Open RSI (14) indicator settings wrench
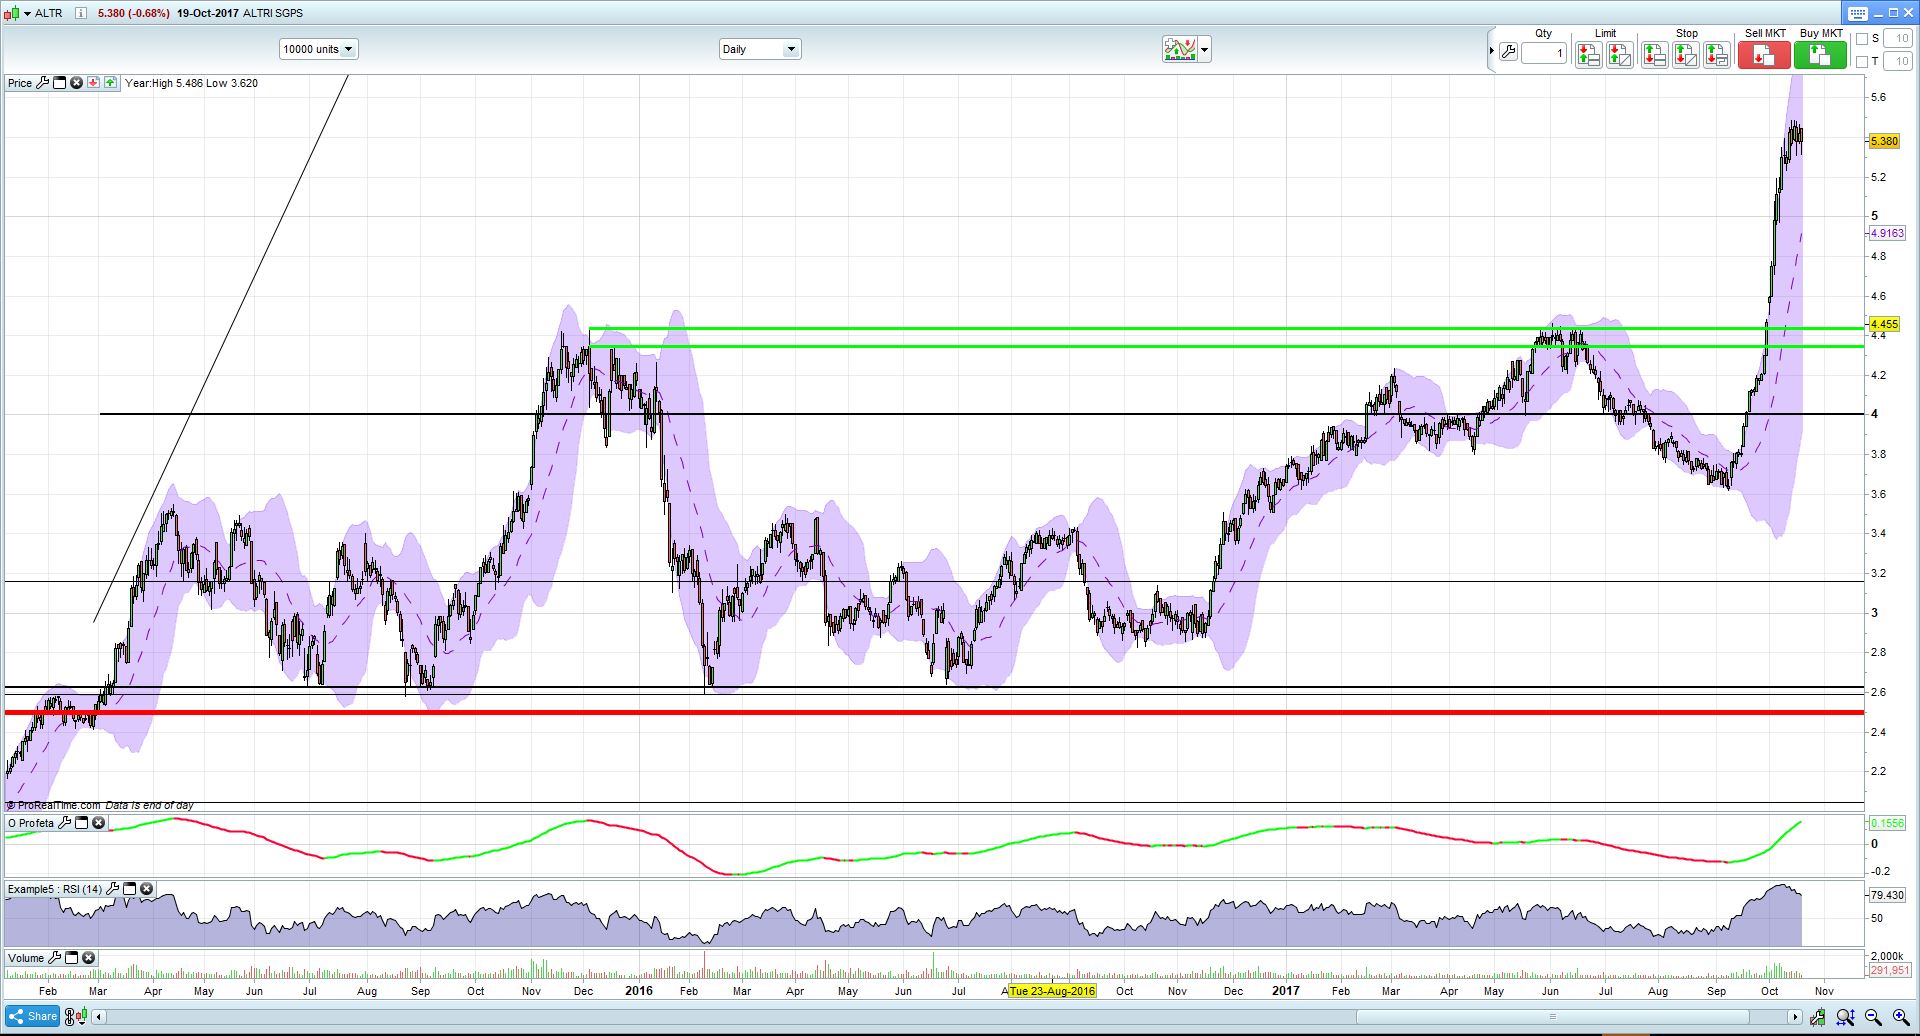Viewport: 1920px width, 1036px height. point(114,889)
